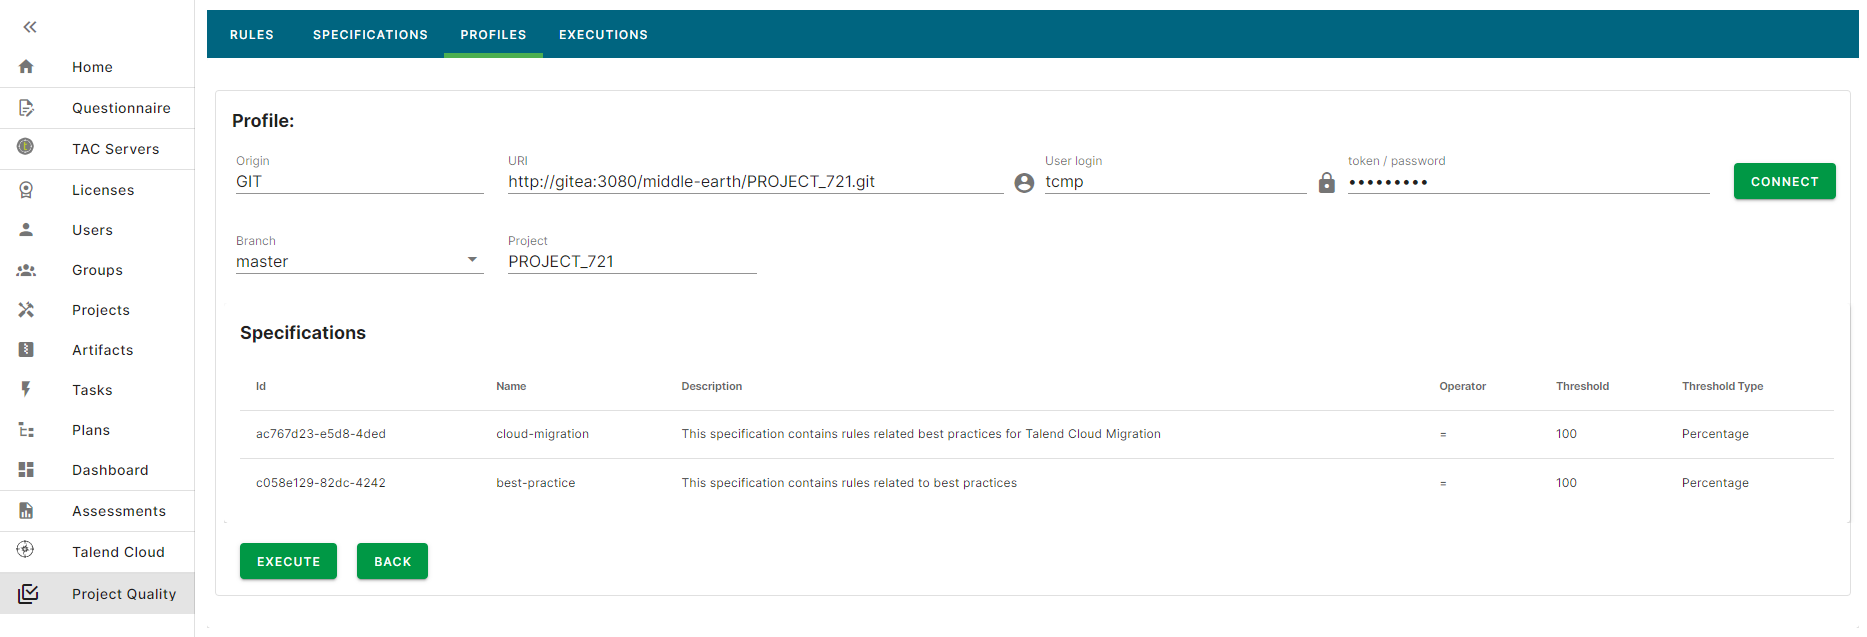Click the Groups people icon

(x=26, y=270)
